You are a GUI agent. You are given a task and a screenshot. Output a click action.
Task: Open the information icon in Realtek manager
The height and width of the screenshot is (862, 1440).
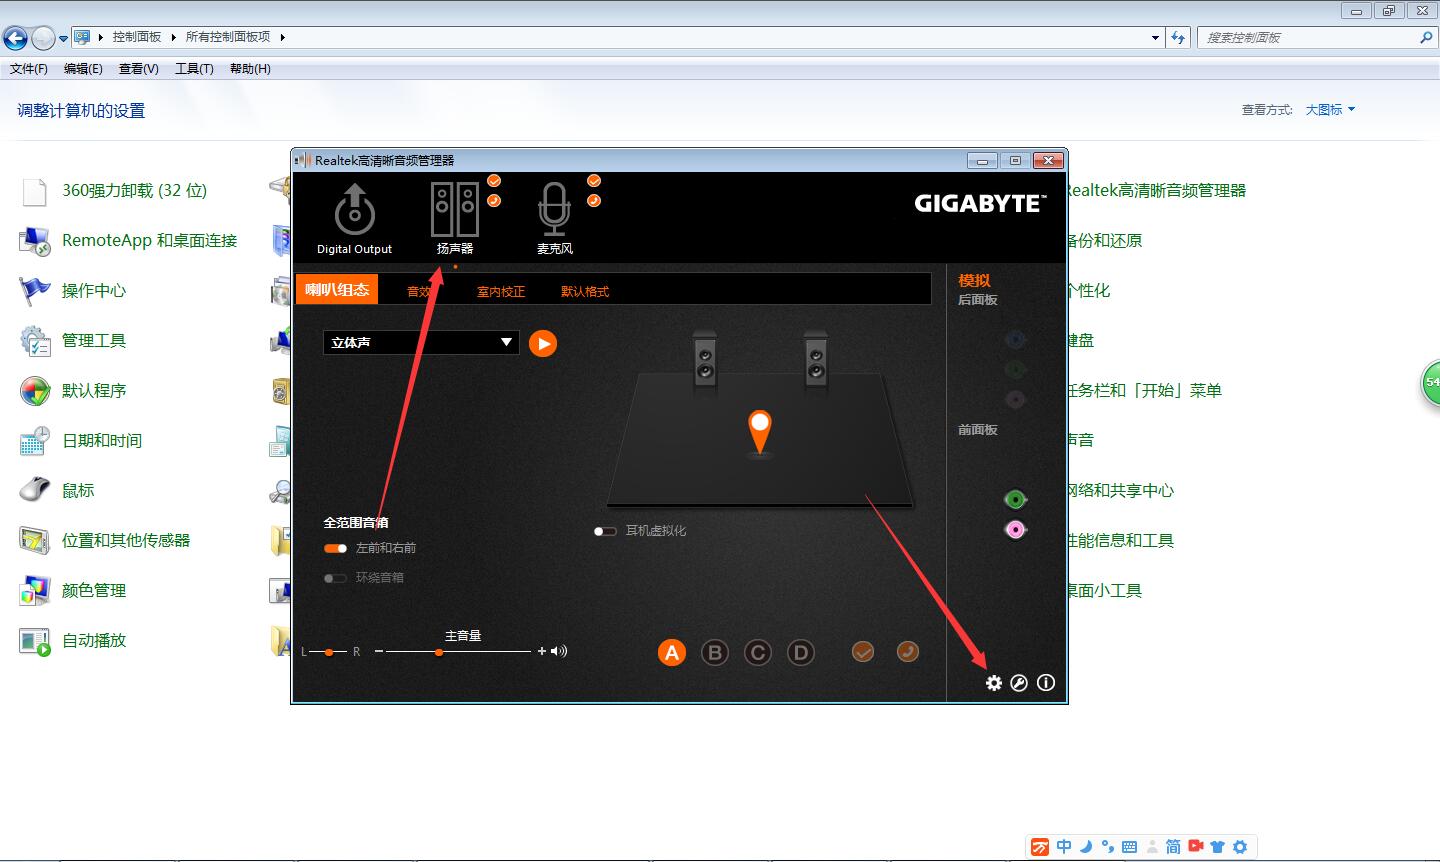pos(1046,683)
